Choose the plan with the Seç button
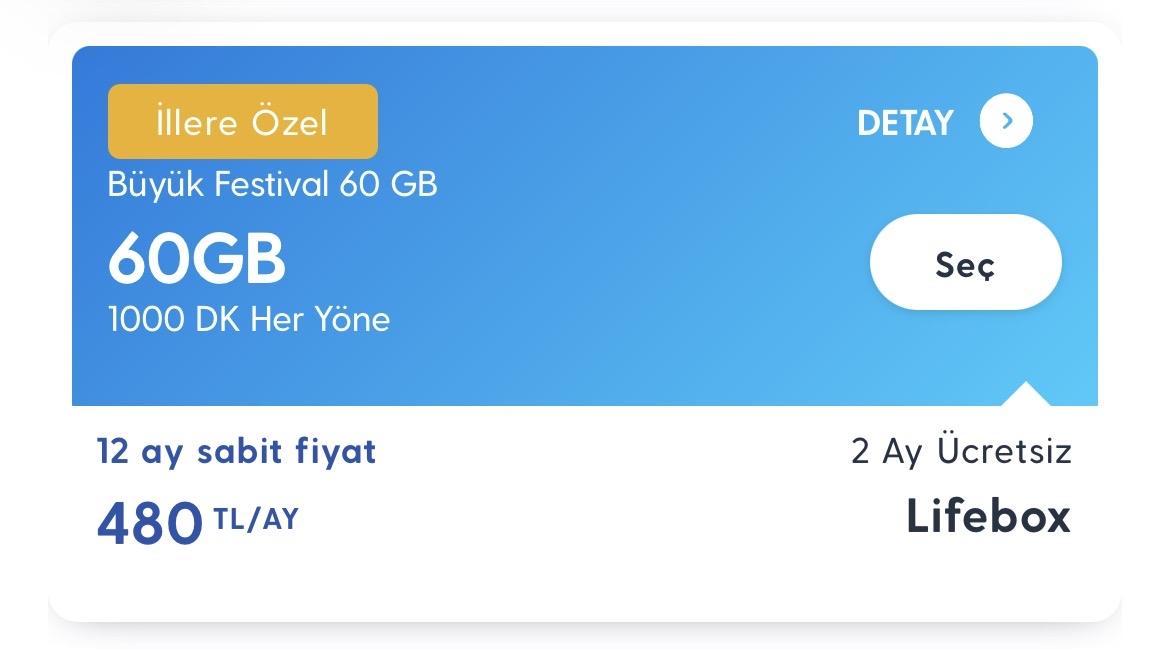The height and width of the screenshot is (649, 1170). point(966,262)
